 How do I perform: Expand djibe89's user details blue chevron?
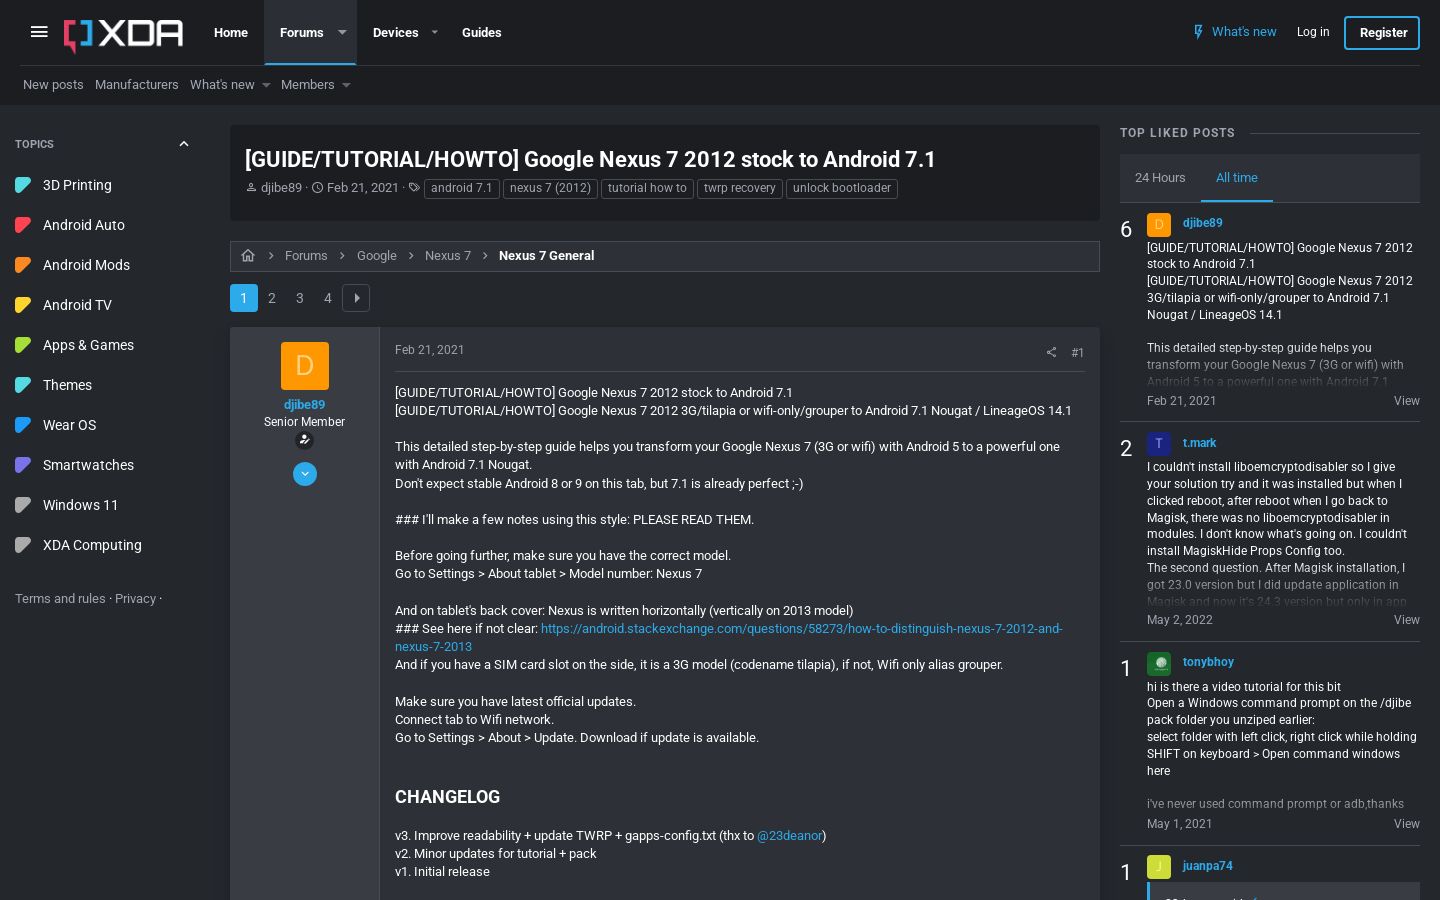(x=305, y=474)
